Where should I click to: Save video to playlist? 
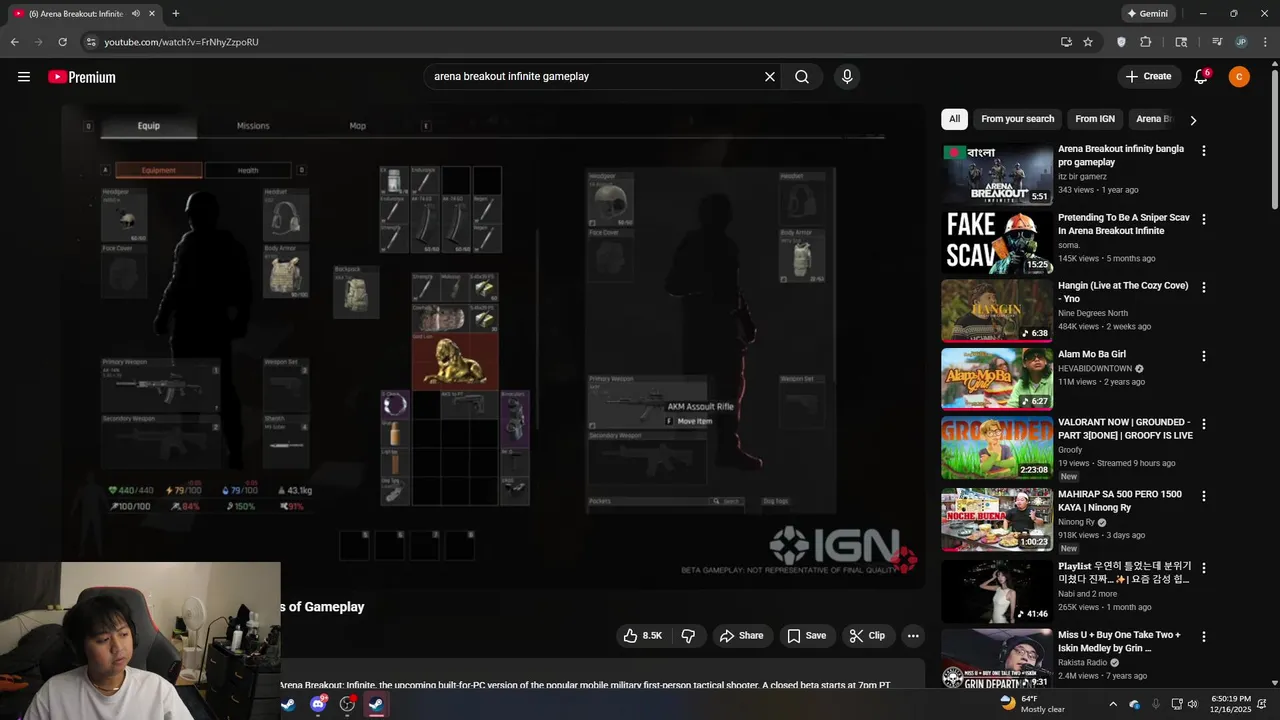(806, 636)
